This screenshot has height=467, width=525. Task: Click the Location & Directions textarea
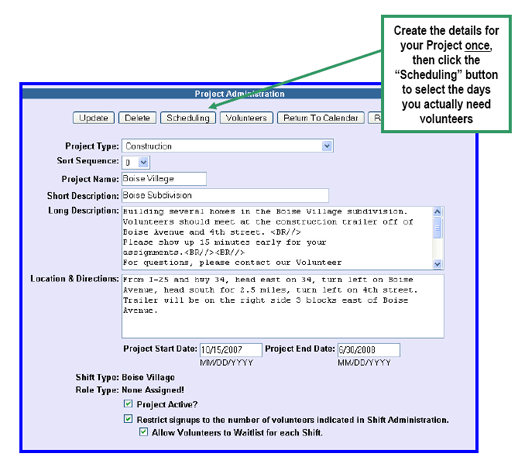click(283, 306)
